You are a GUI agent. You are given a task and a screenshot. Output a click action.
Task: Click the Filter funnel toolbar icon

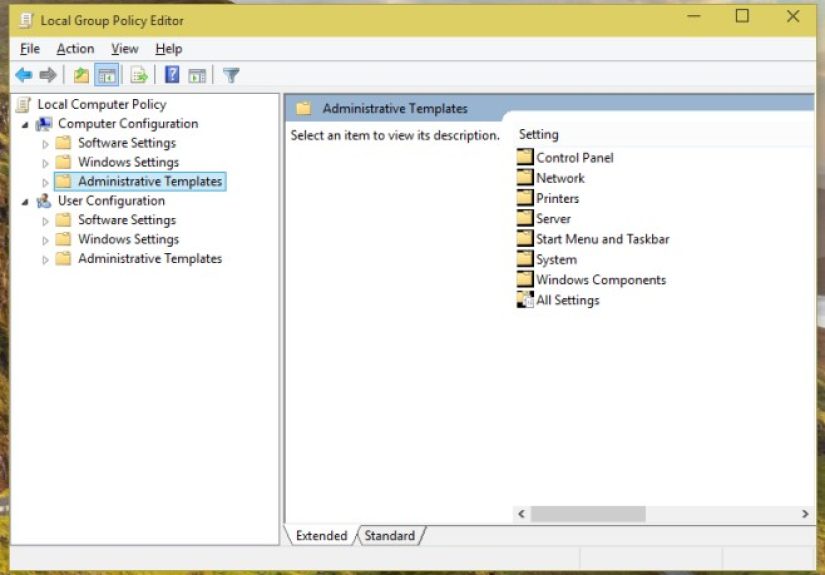[231, 75]
